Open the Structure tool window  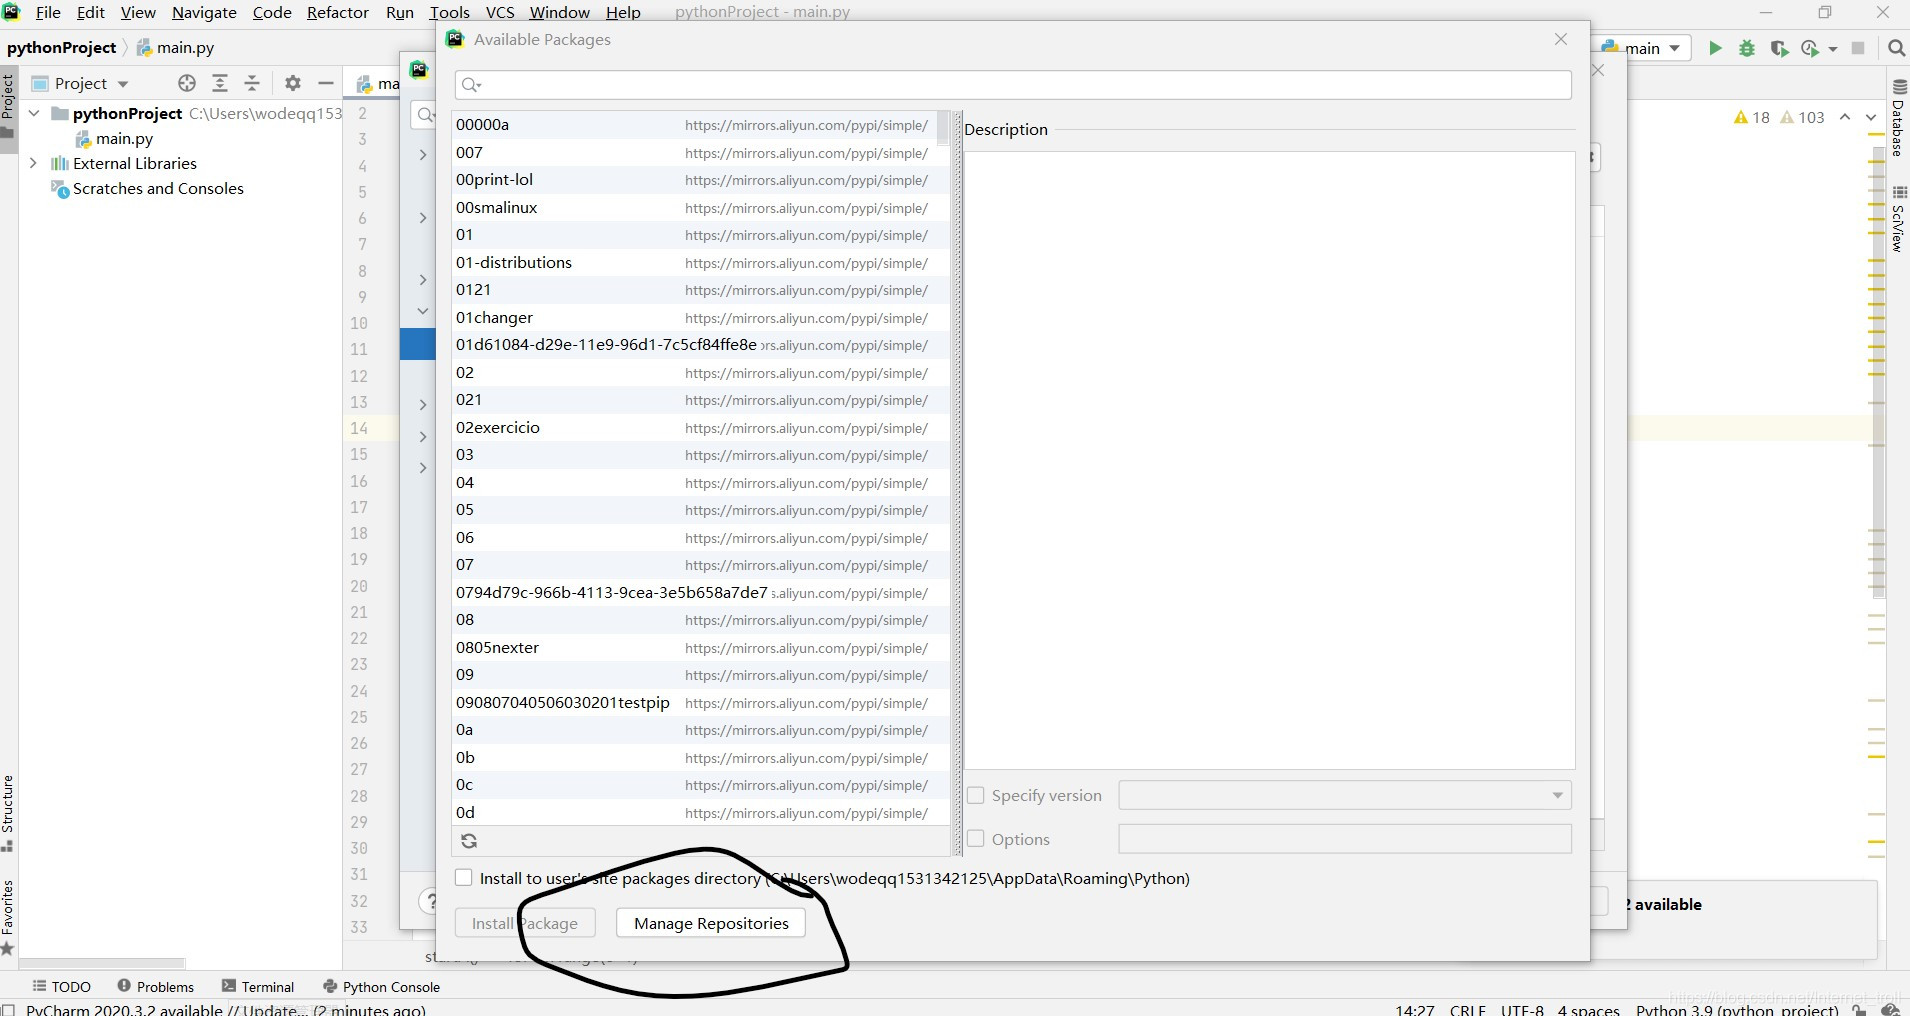pyautogui.click(x=8, y=812)
